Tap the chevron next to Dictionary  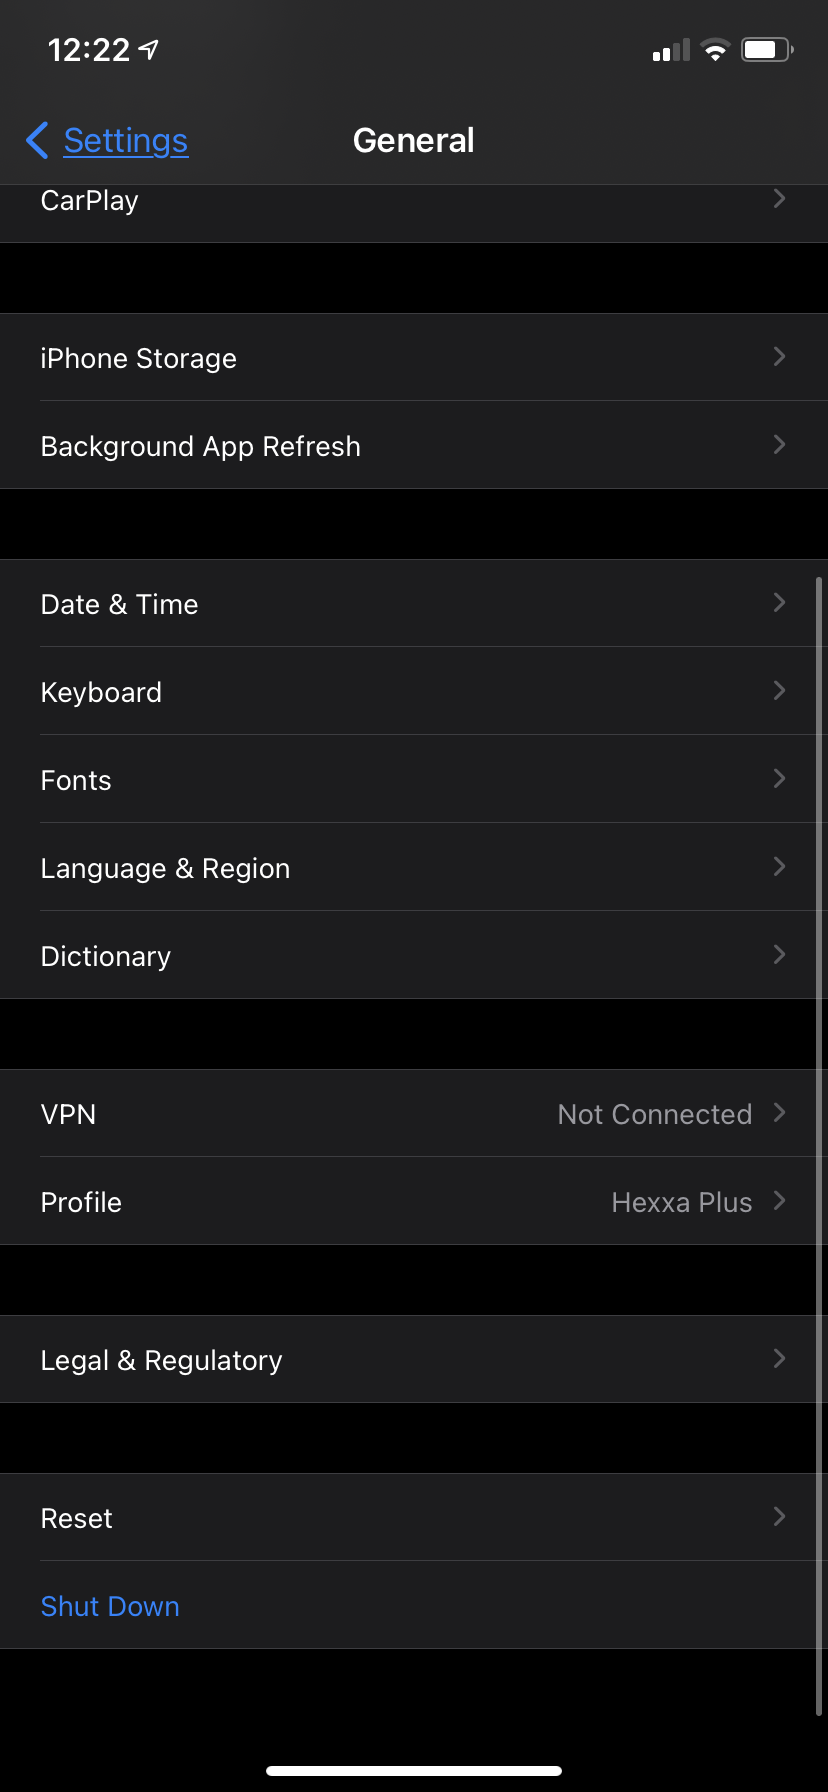coord(779,955)
